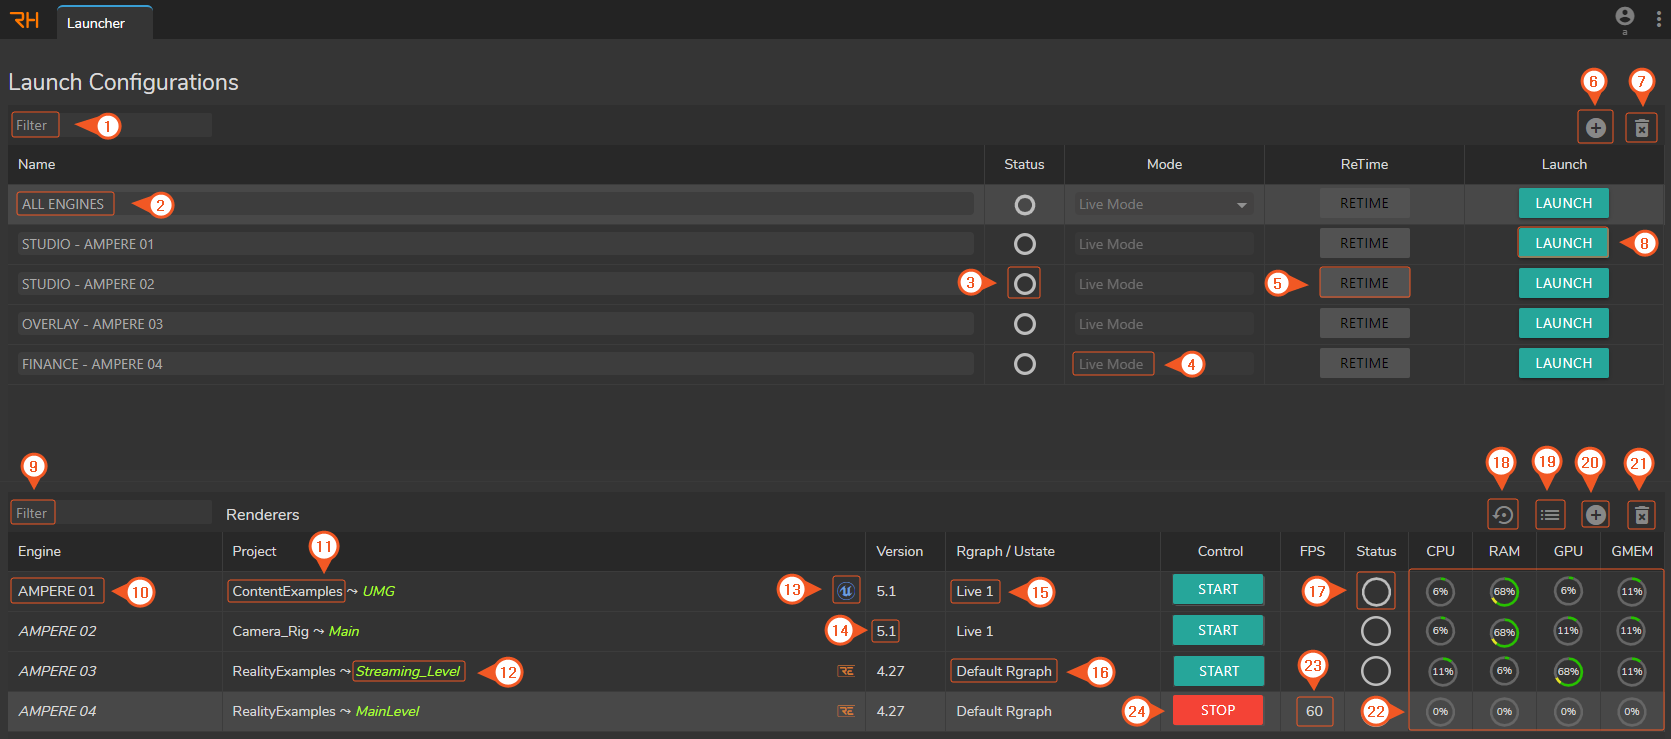Viewport: 1671px width, 739px height.
Task: Launch the STUDIO - AMPERE 01 configuration
Action: coord(1563,243)
